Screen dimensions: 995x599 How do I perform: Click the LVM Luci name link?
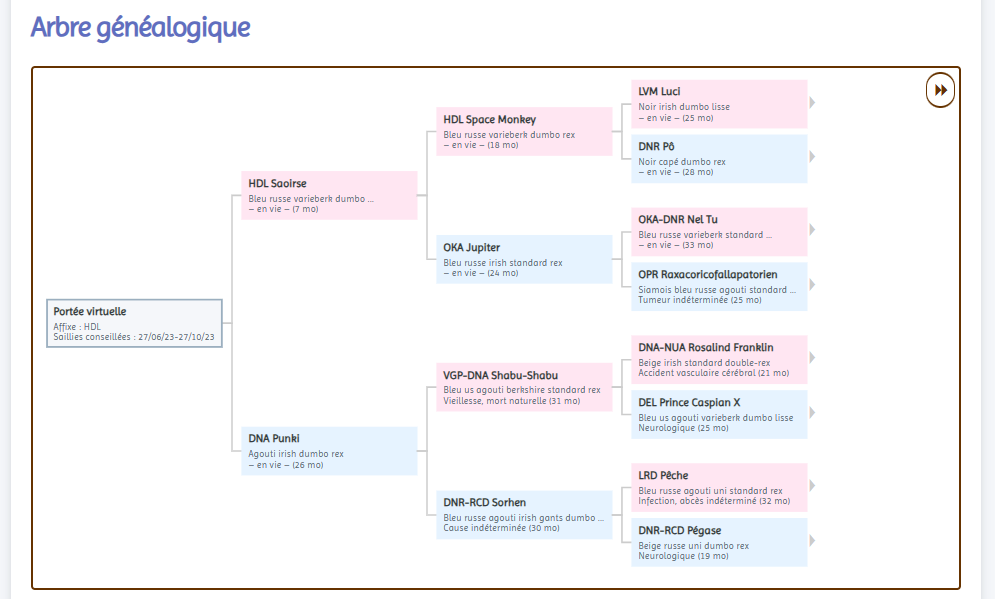coord(659,92)
